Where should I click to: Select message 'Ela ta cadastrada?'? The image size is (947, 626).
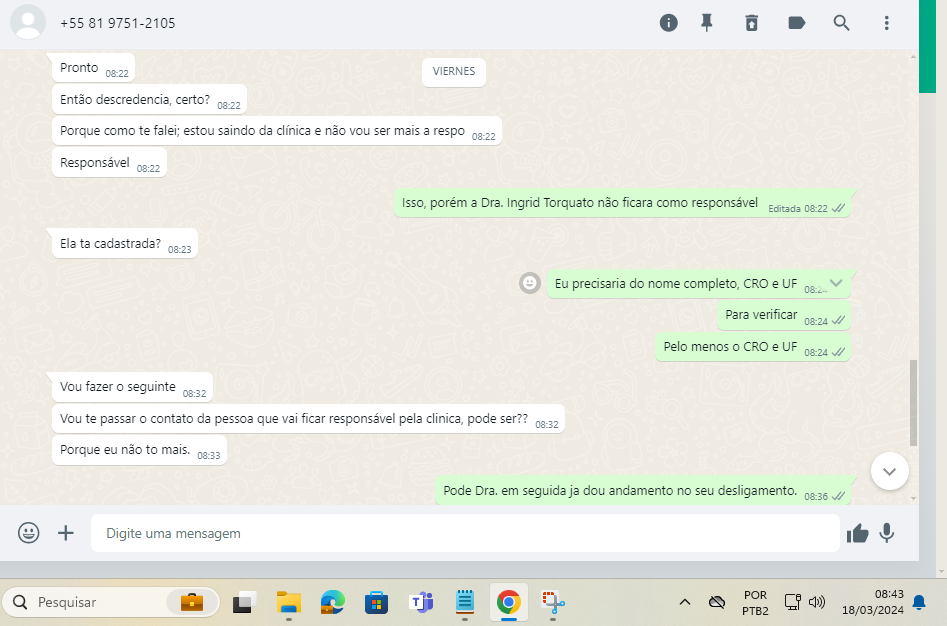125,244
